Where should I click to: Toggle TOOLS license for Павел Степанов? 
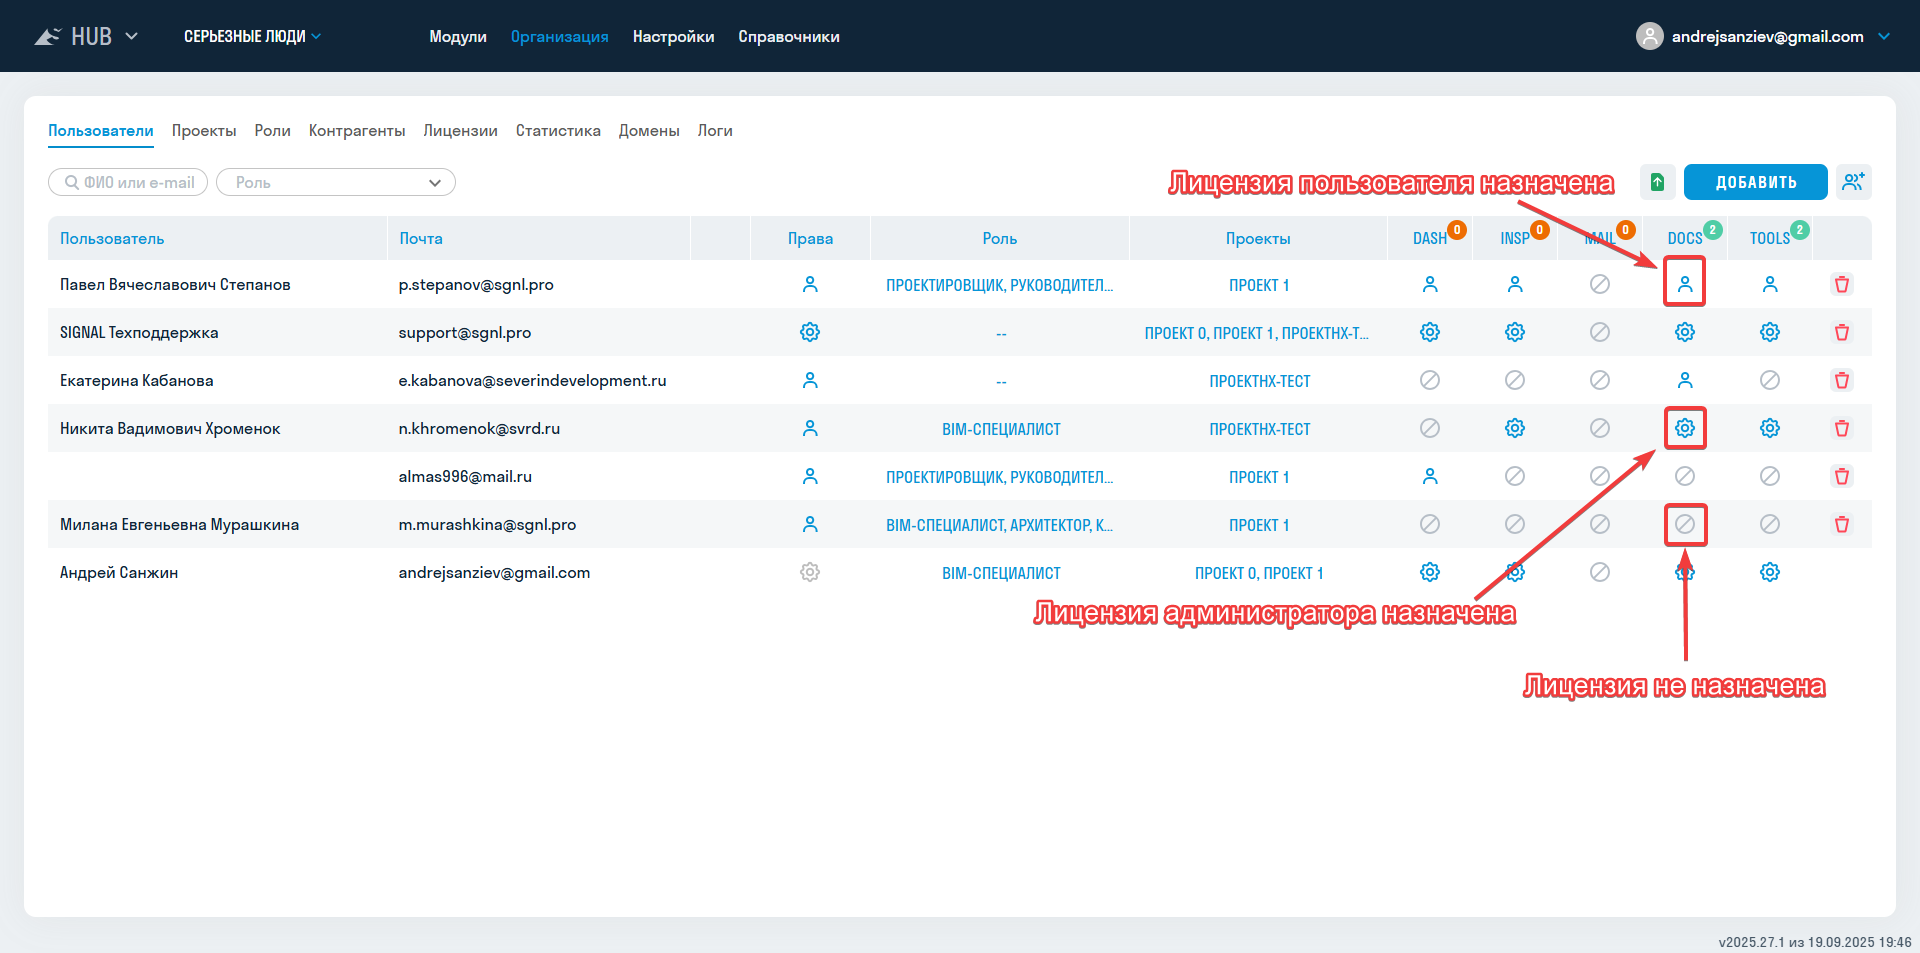[1769, 285]
